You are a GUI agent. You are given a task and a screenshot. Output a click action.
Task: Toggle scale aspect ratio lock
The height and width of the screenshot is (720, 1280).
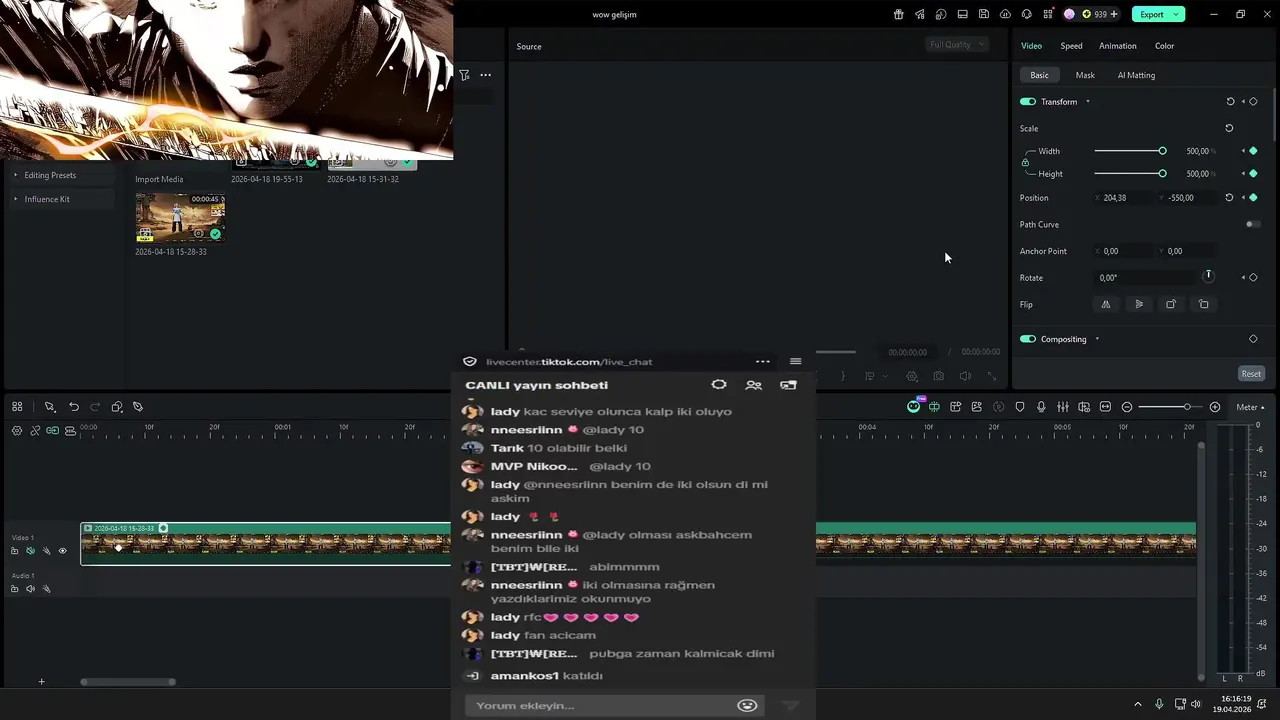click(x=1025, y=162)
